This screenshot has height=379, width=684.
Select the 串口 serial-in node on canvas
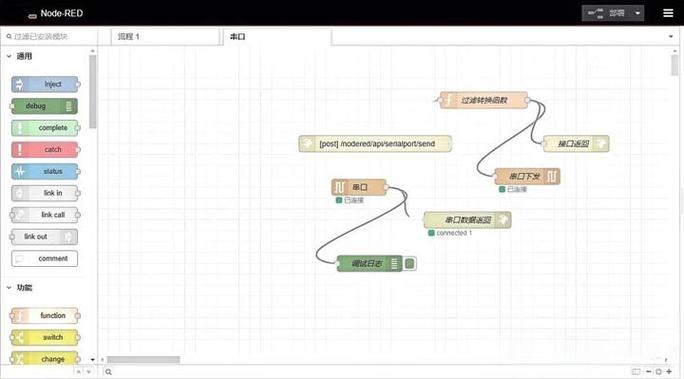pos(359,187)
